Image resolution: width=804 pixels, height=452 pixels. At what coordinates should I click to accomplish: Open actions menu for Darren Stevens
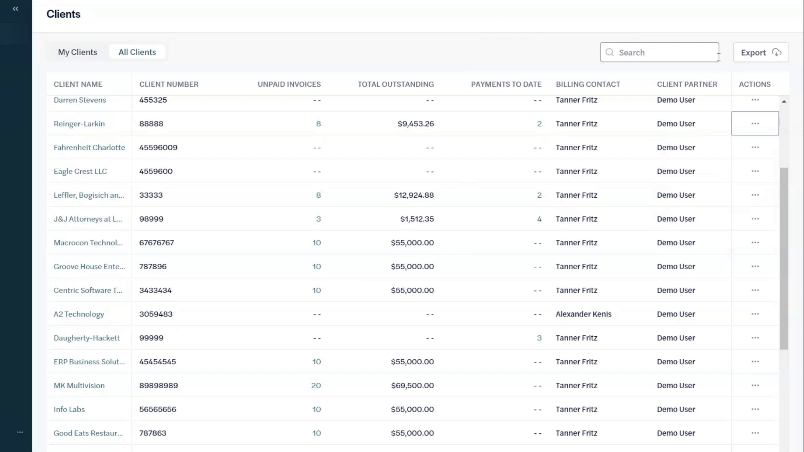(x=755, y=100)
